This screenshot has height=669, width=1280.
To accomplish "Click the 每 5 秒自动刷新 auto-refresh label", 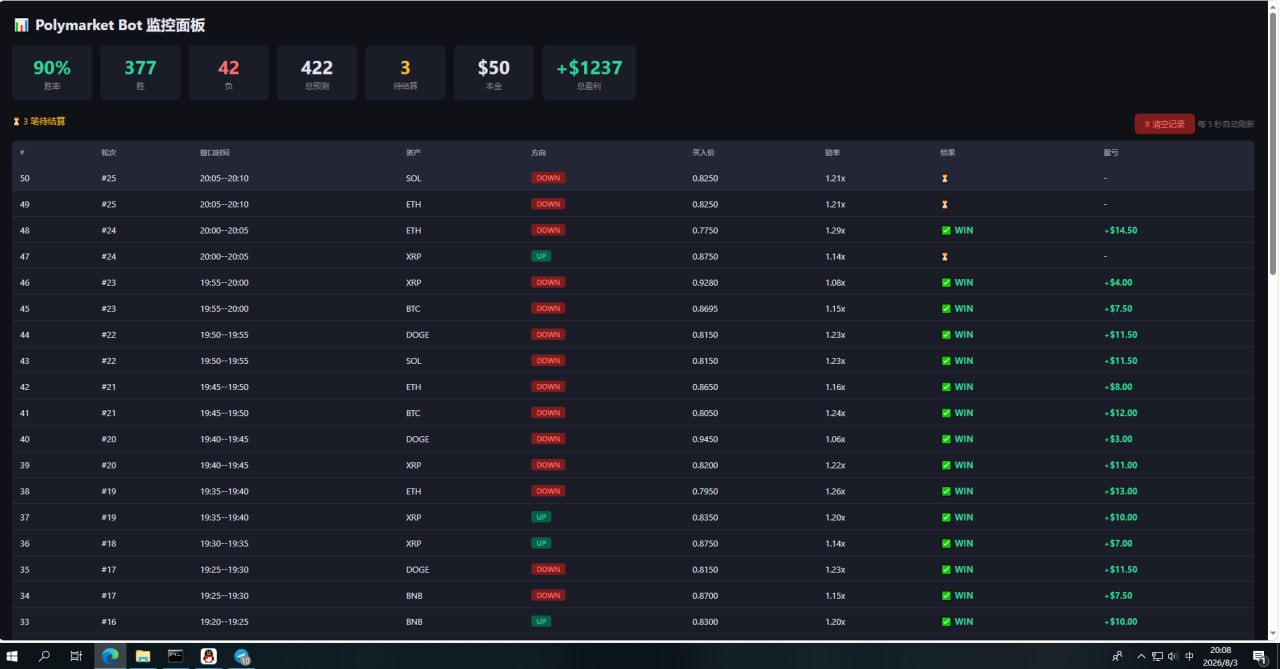I will coord(1225,124).
